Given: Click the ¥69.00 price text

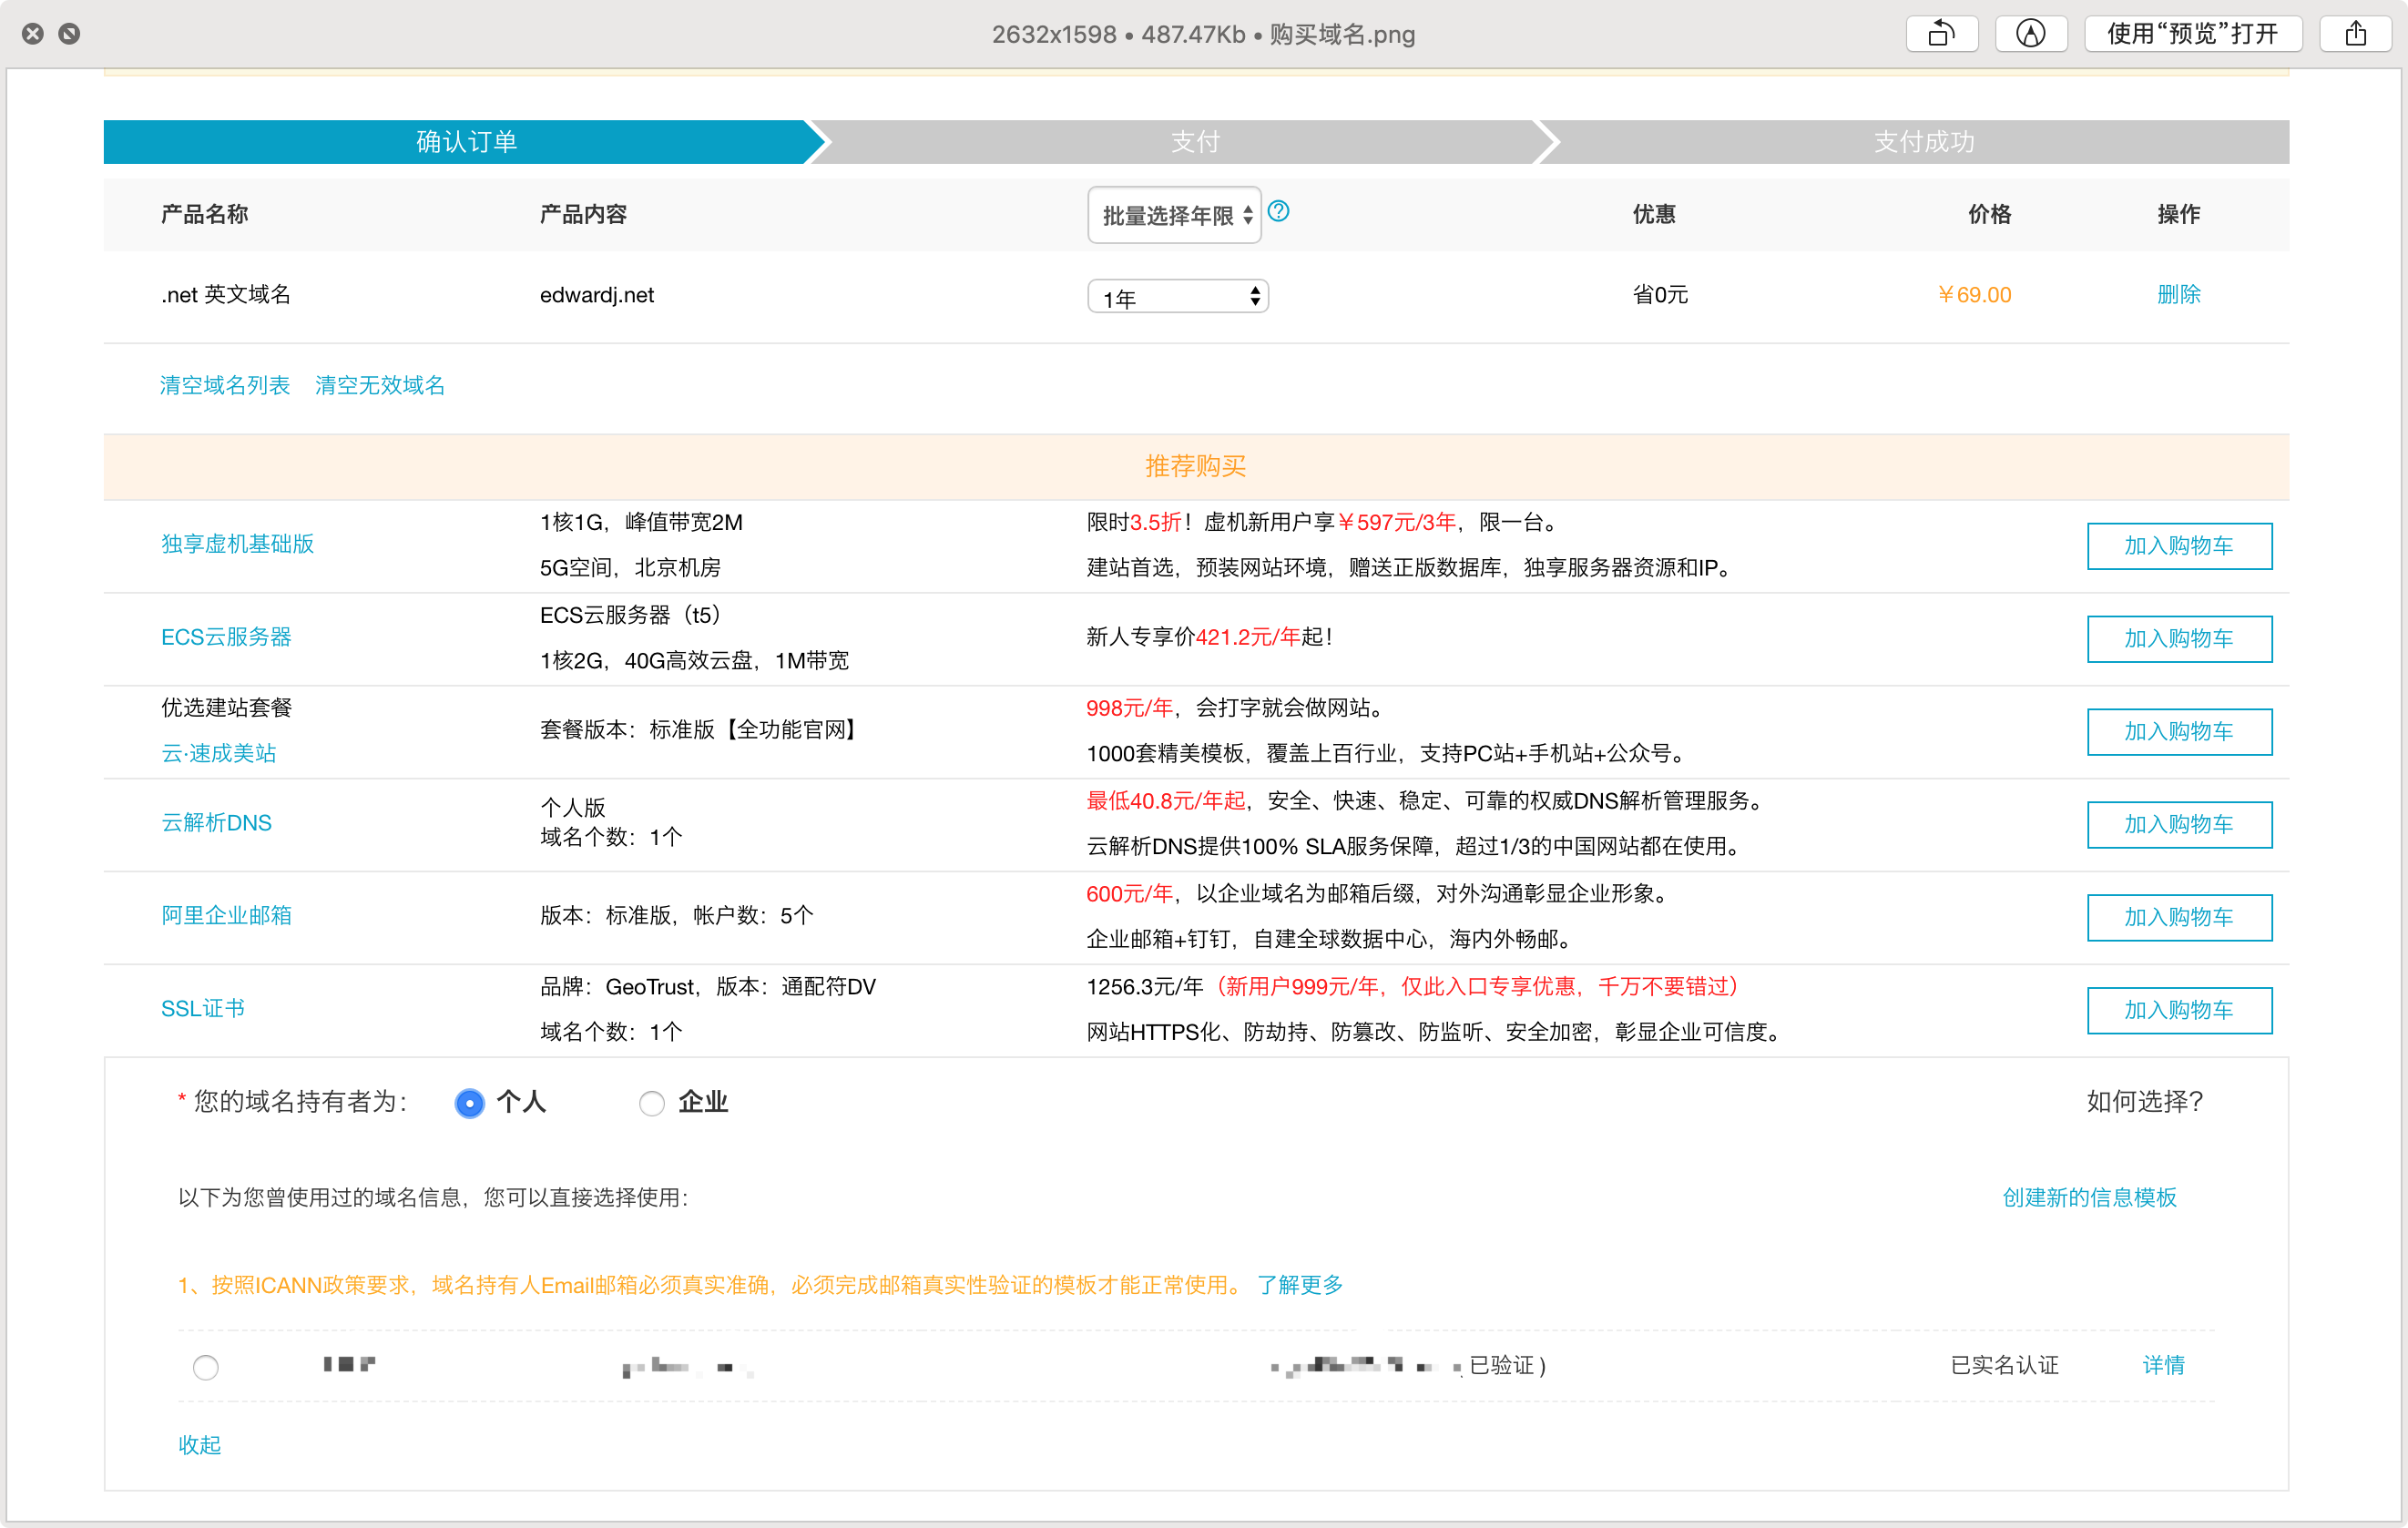Looking at the screenshot, I should click(1974, 295).
